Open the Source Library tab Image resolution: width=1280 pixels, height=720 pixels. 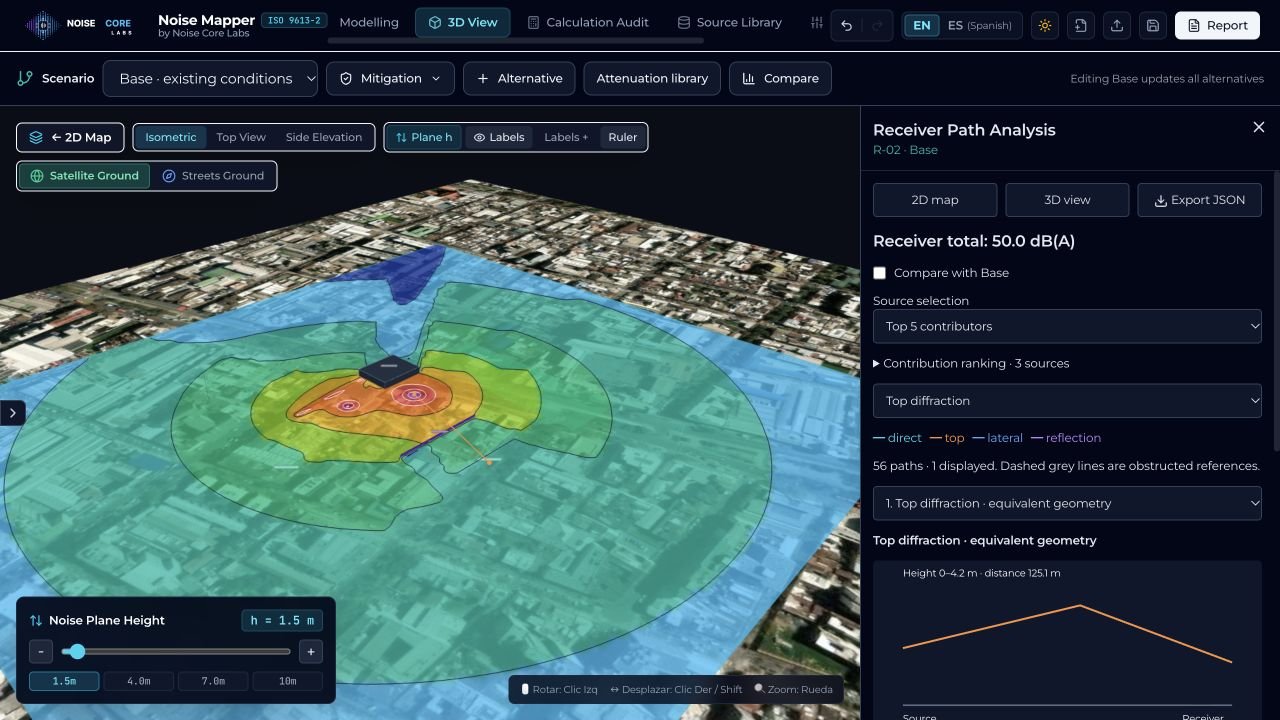tap(730, 22)
